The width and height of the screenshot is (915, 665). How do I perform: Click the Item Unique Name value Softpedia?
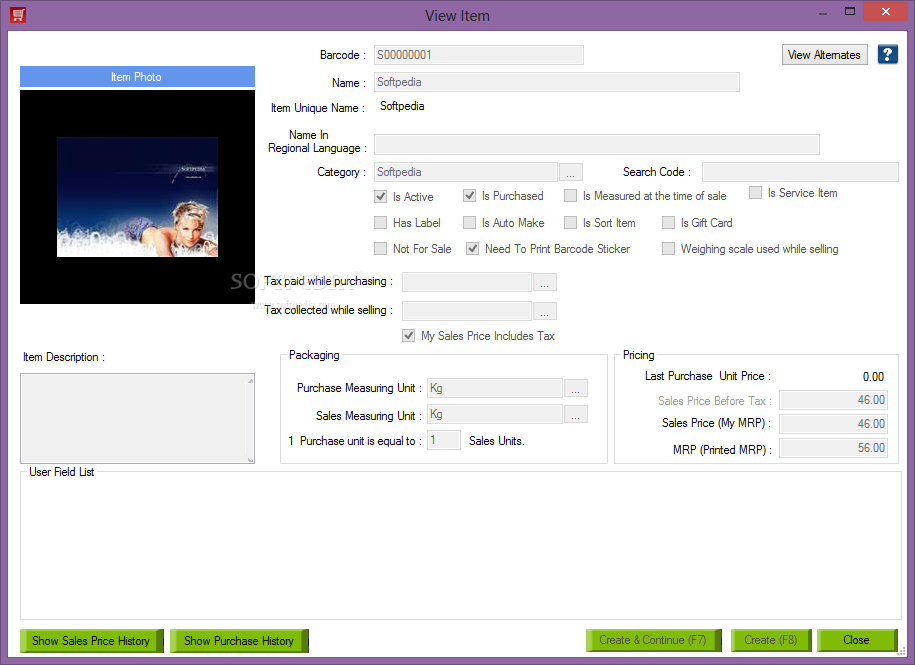[x=402, y=106]
